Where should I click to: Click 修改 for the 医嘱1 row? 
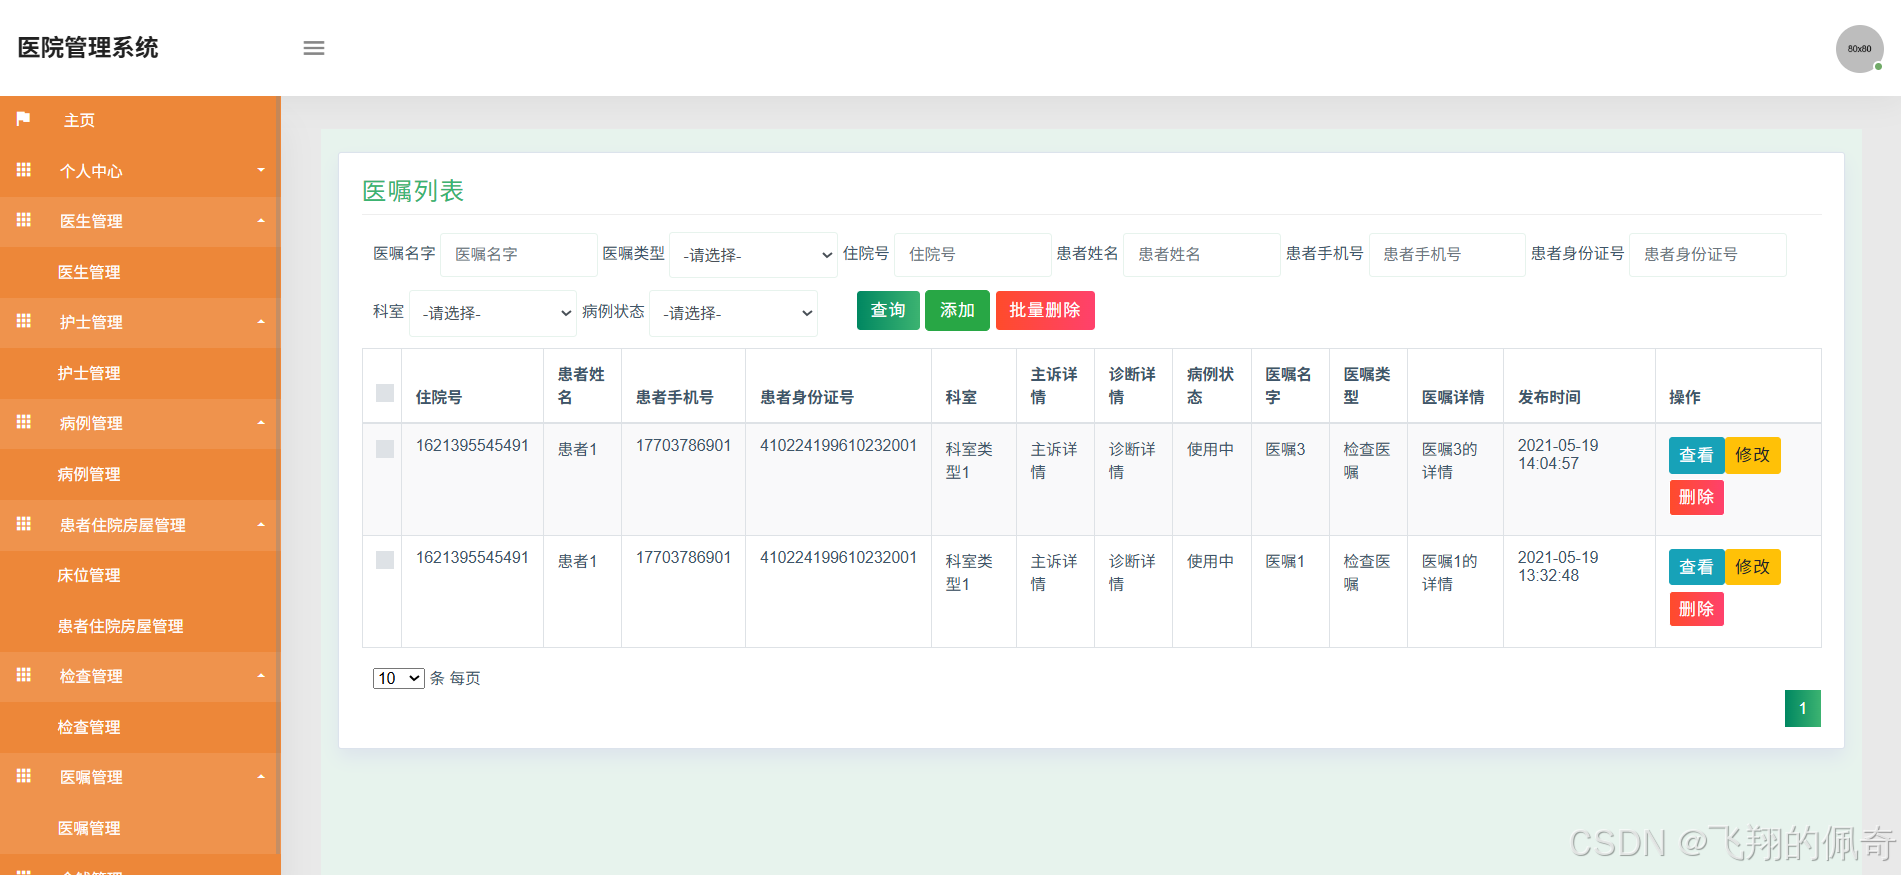1753,567
